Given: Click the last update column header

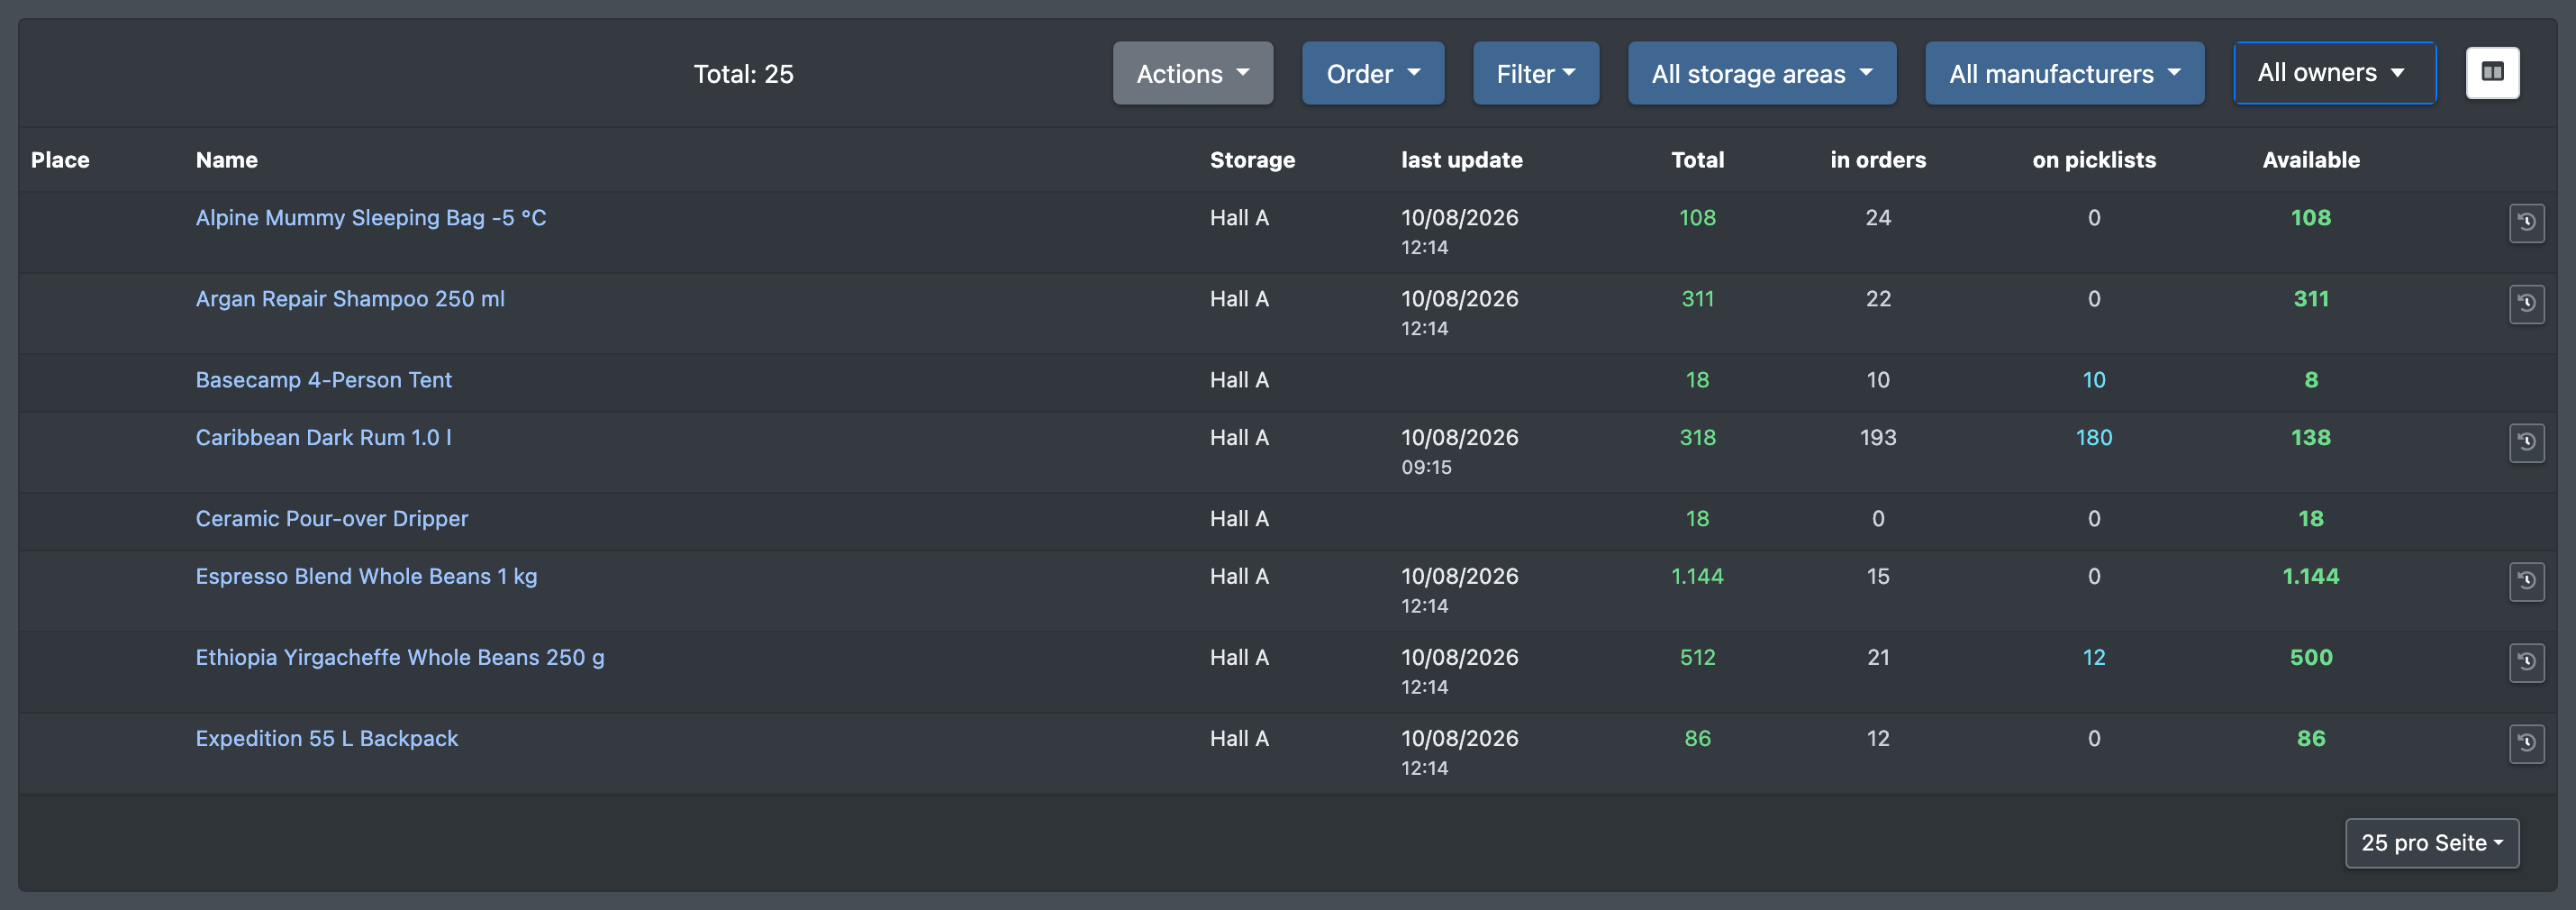Looking at the screenshot, I should coord(1462,160).
